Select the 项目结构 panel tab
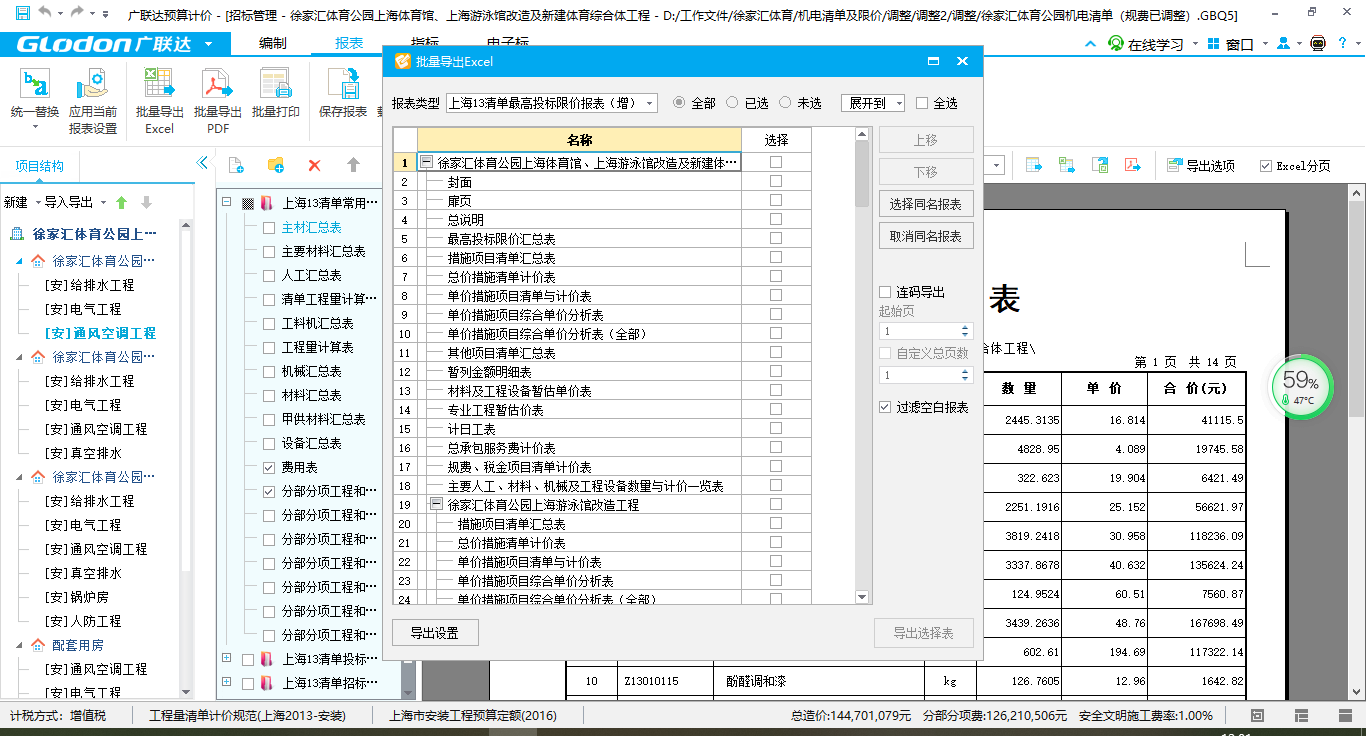1366x736 pixels. pyautogui.click(x=40, y=166)
